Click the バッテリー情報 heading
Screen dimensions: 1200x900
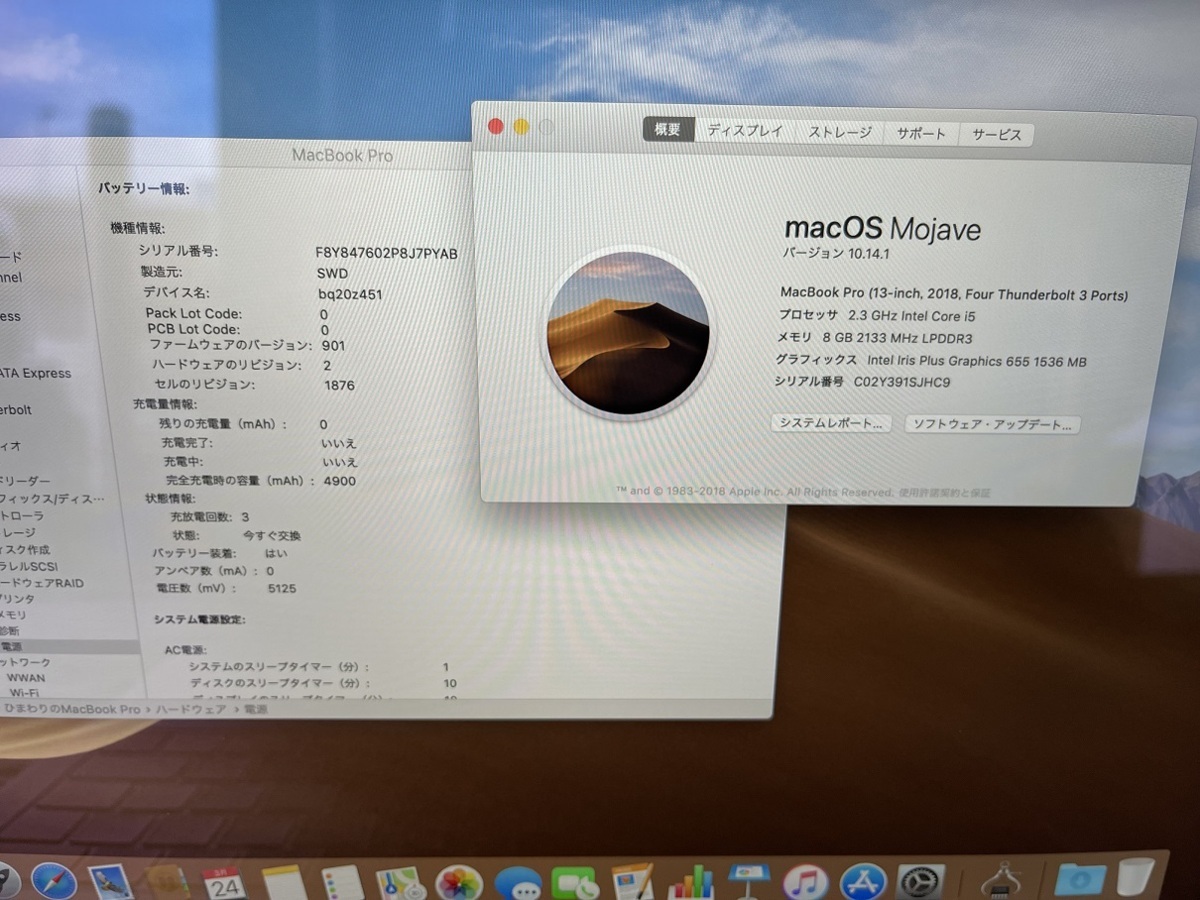[144, 188]
